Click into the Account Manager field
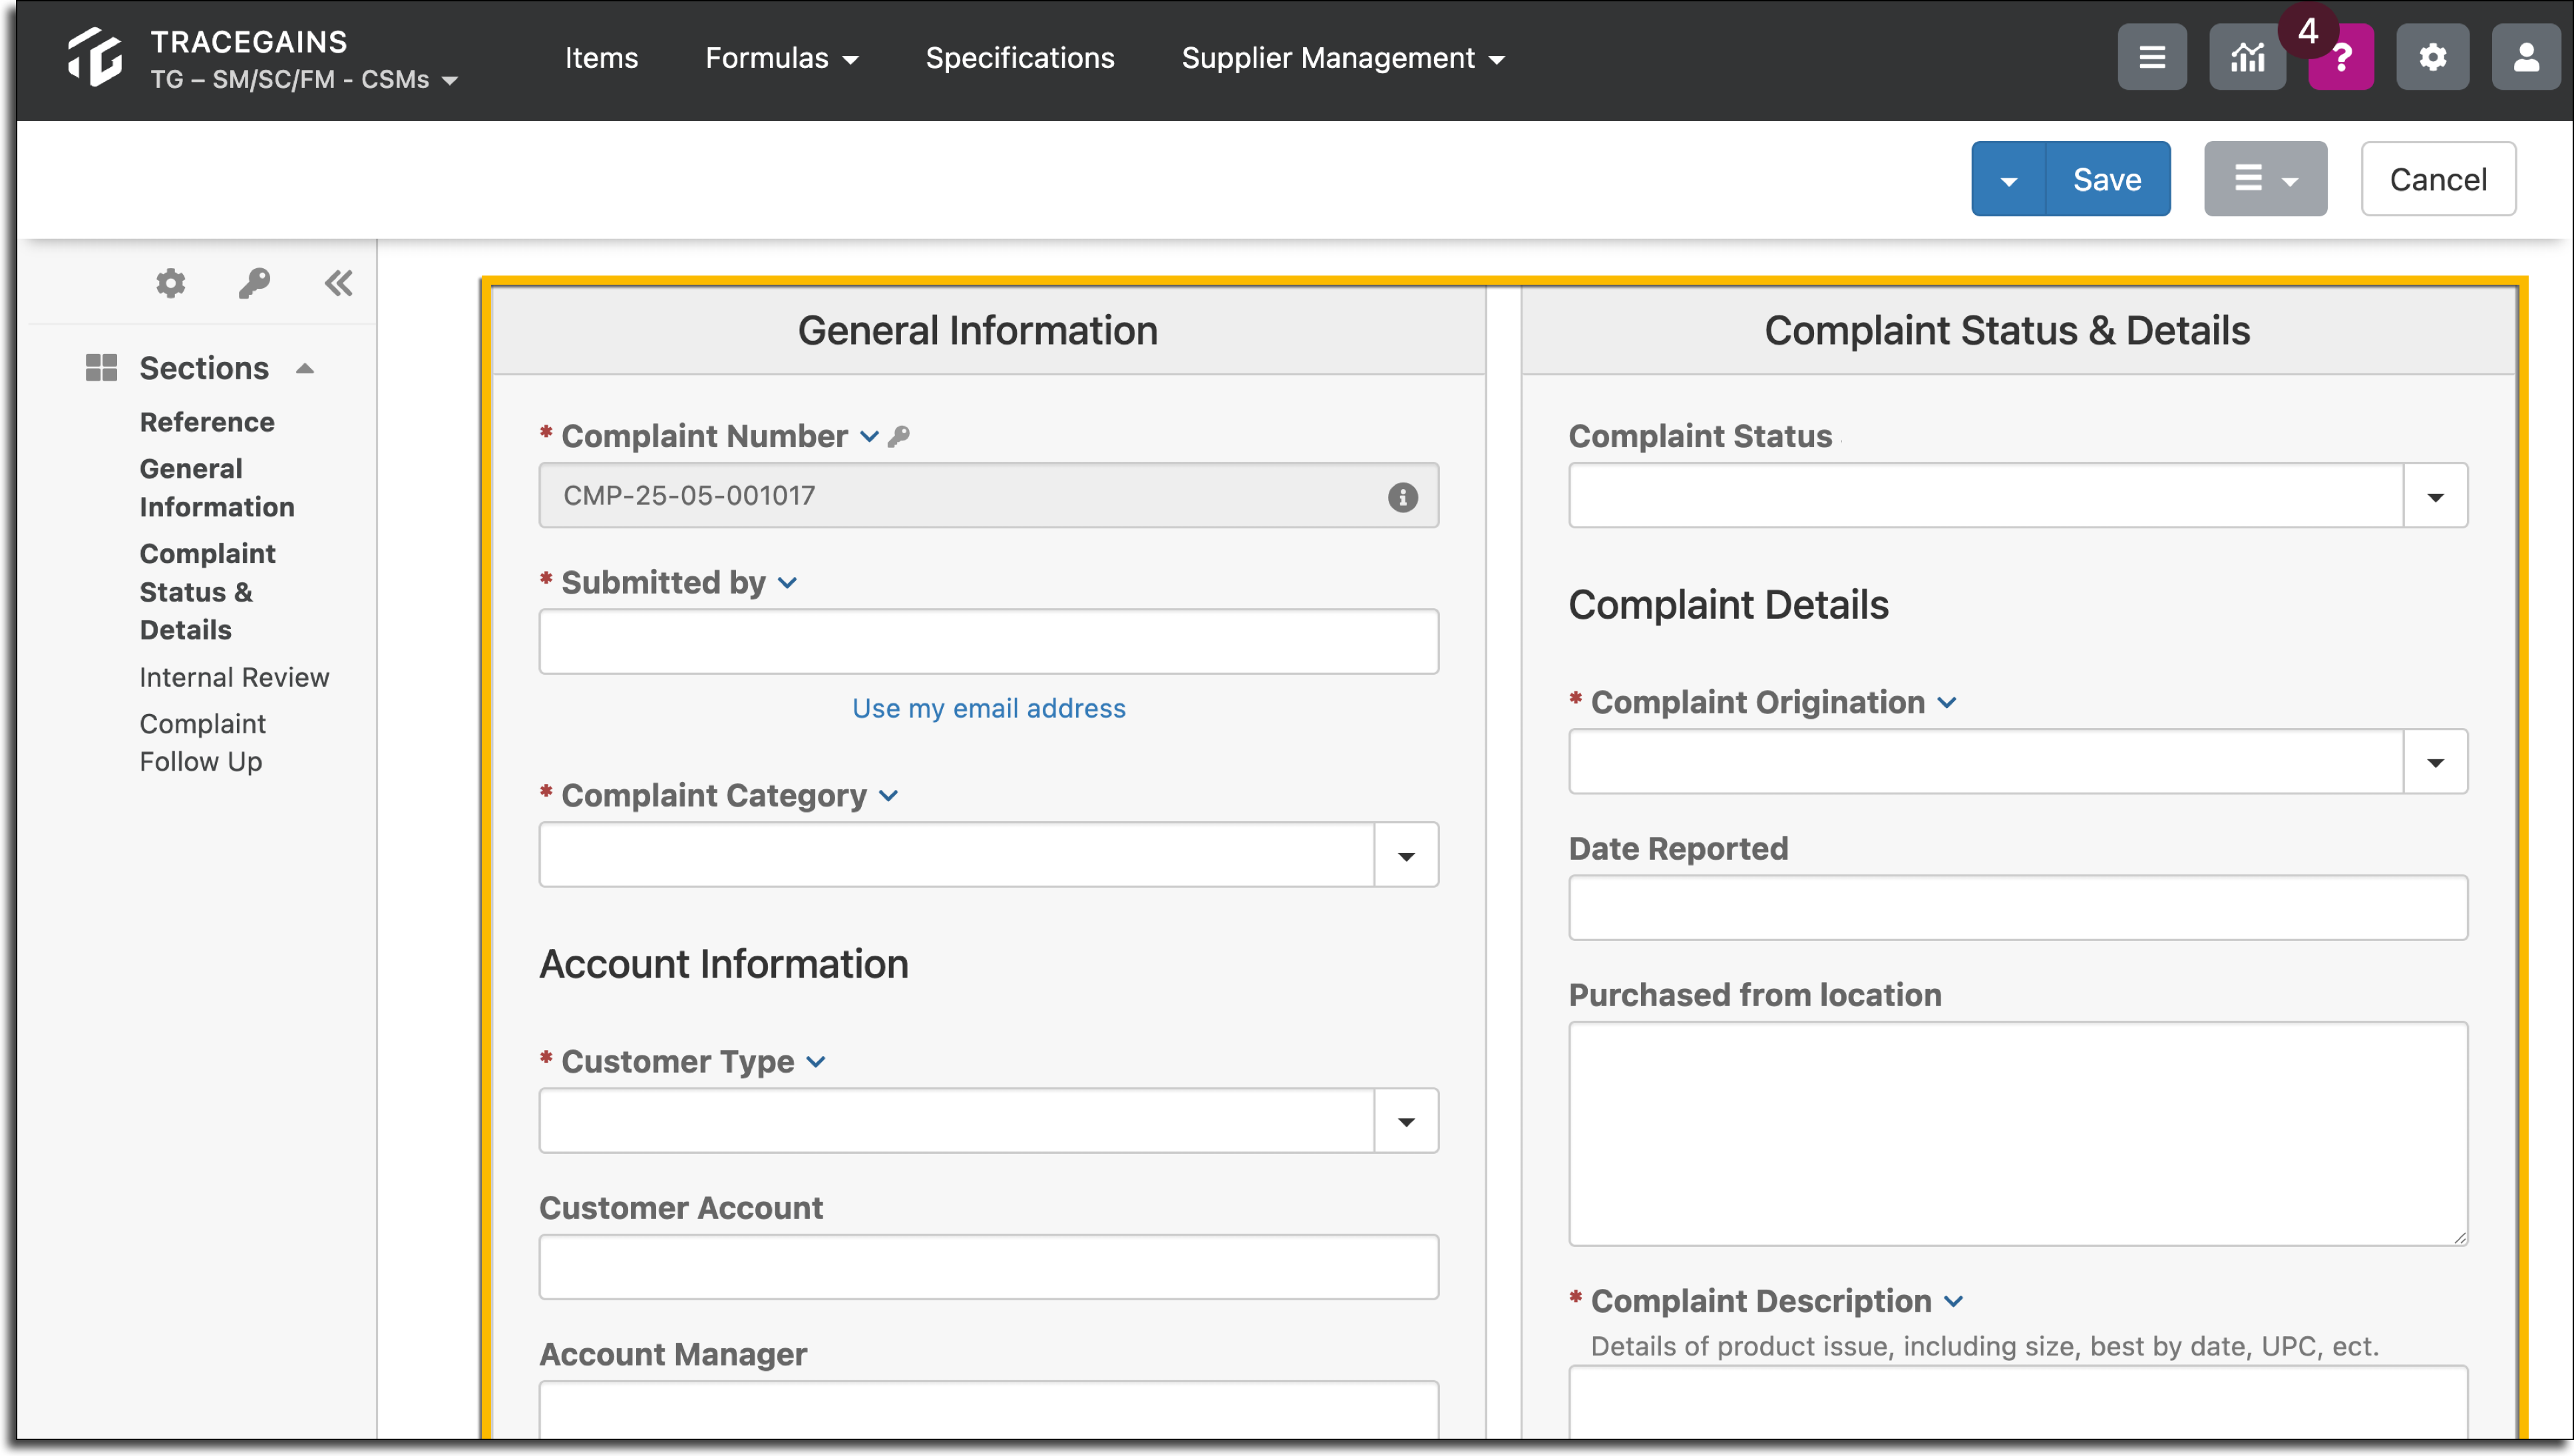 [x=989, y=1410]
